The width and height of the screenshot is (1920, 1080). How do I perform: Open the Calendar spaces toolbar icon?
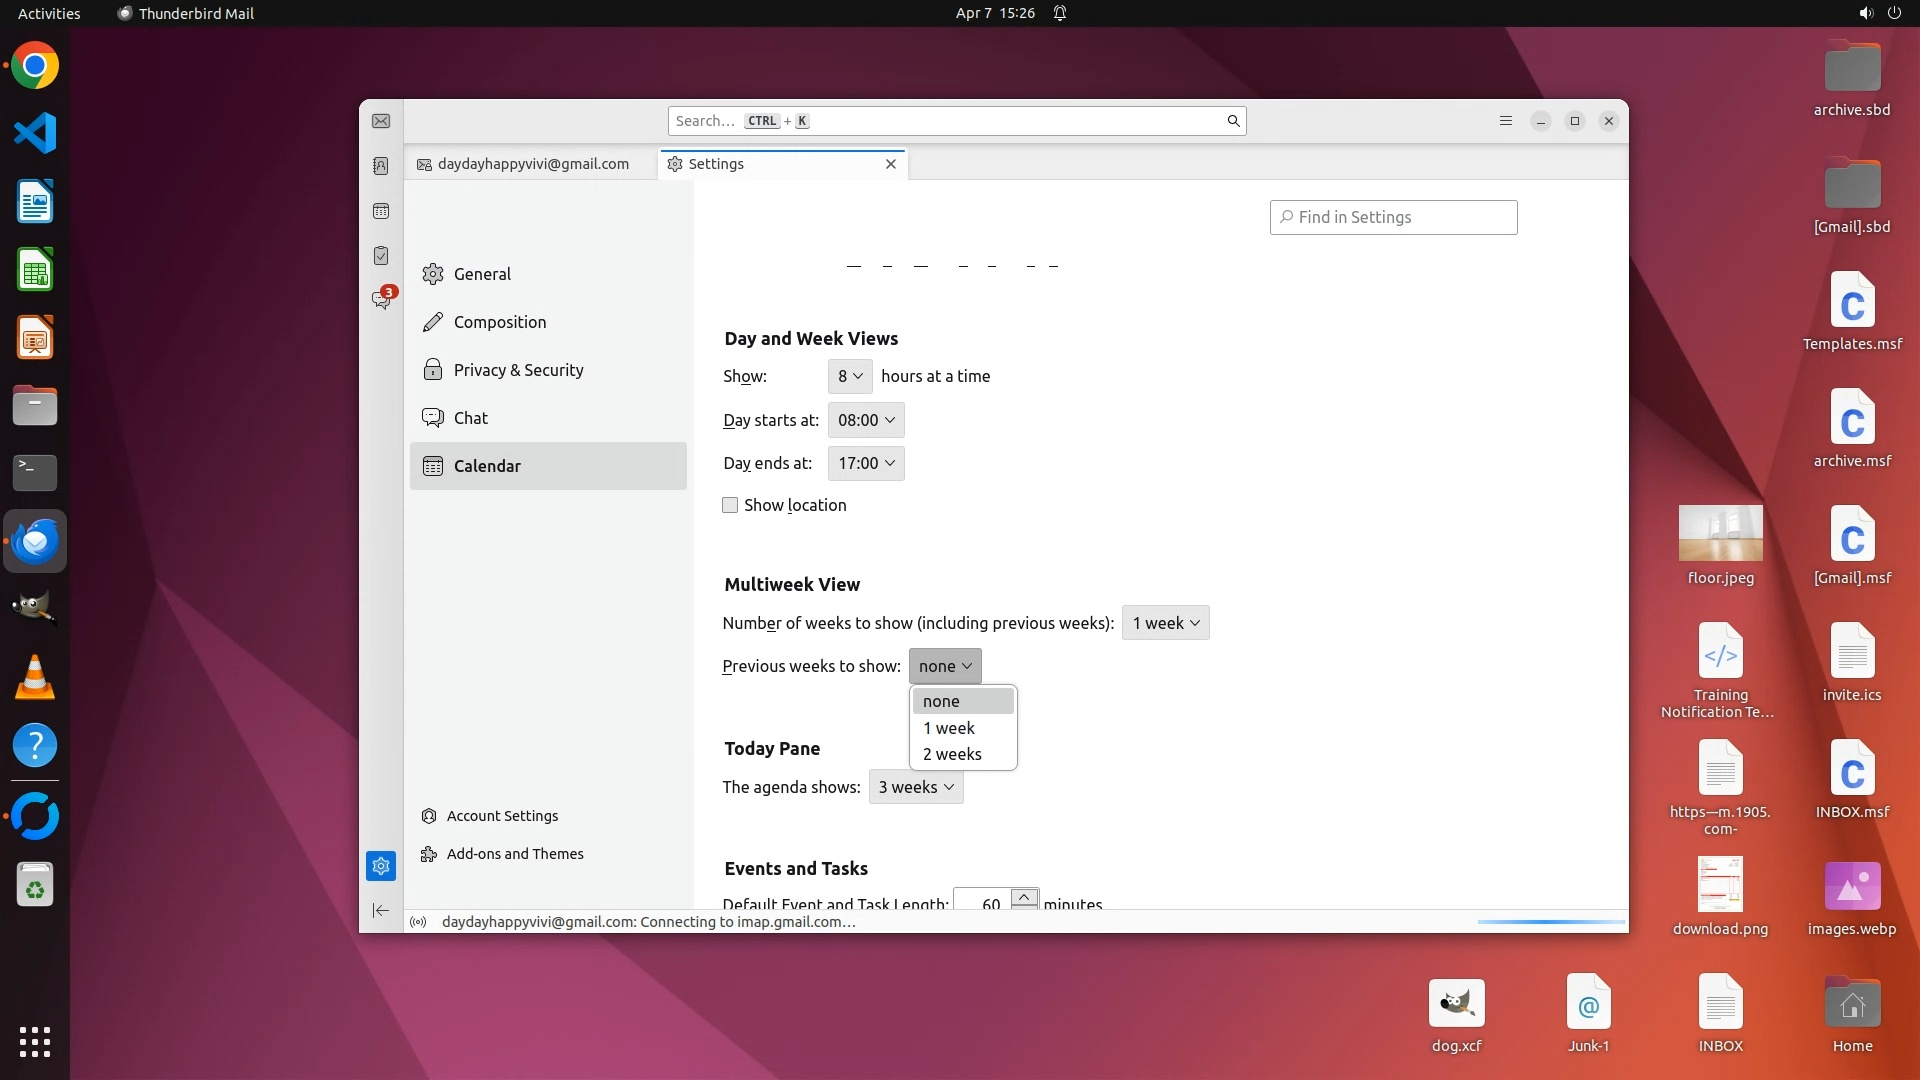pyautogui.click(x=381, y=211)
